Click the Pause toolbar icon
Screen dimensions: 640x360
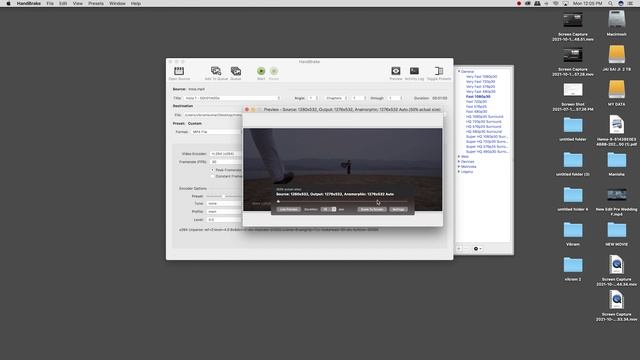274,71
